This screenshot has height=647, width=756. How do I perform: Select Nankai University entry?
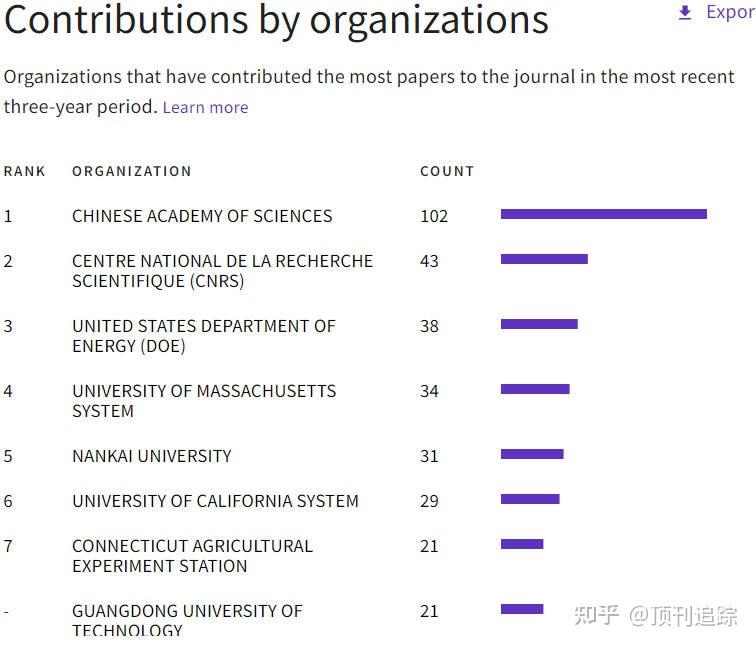click(152, 456)
